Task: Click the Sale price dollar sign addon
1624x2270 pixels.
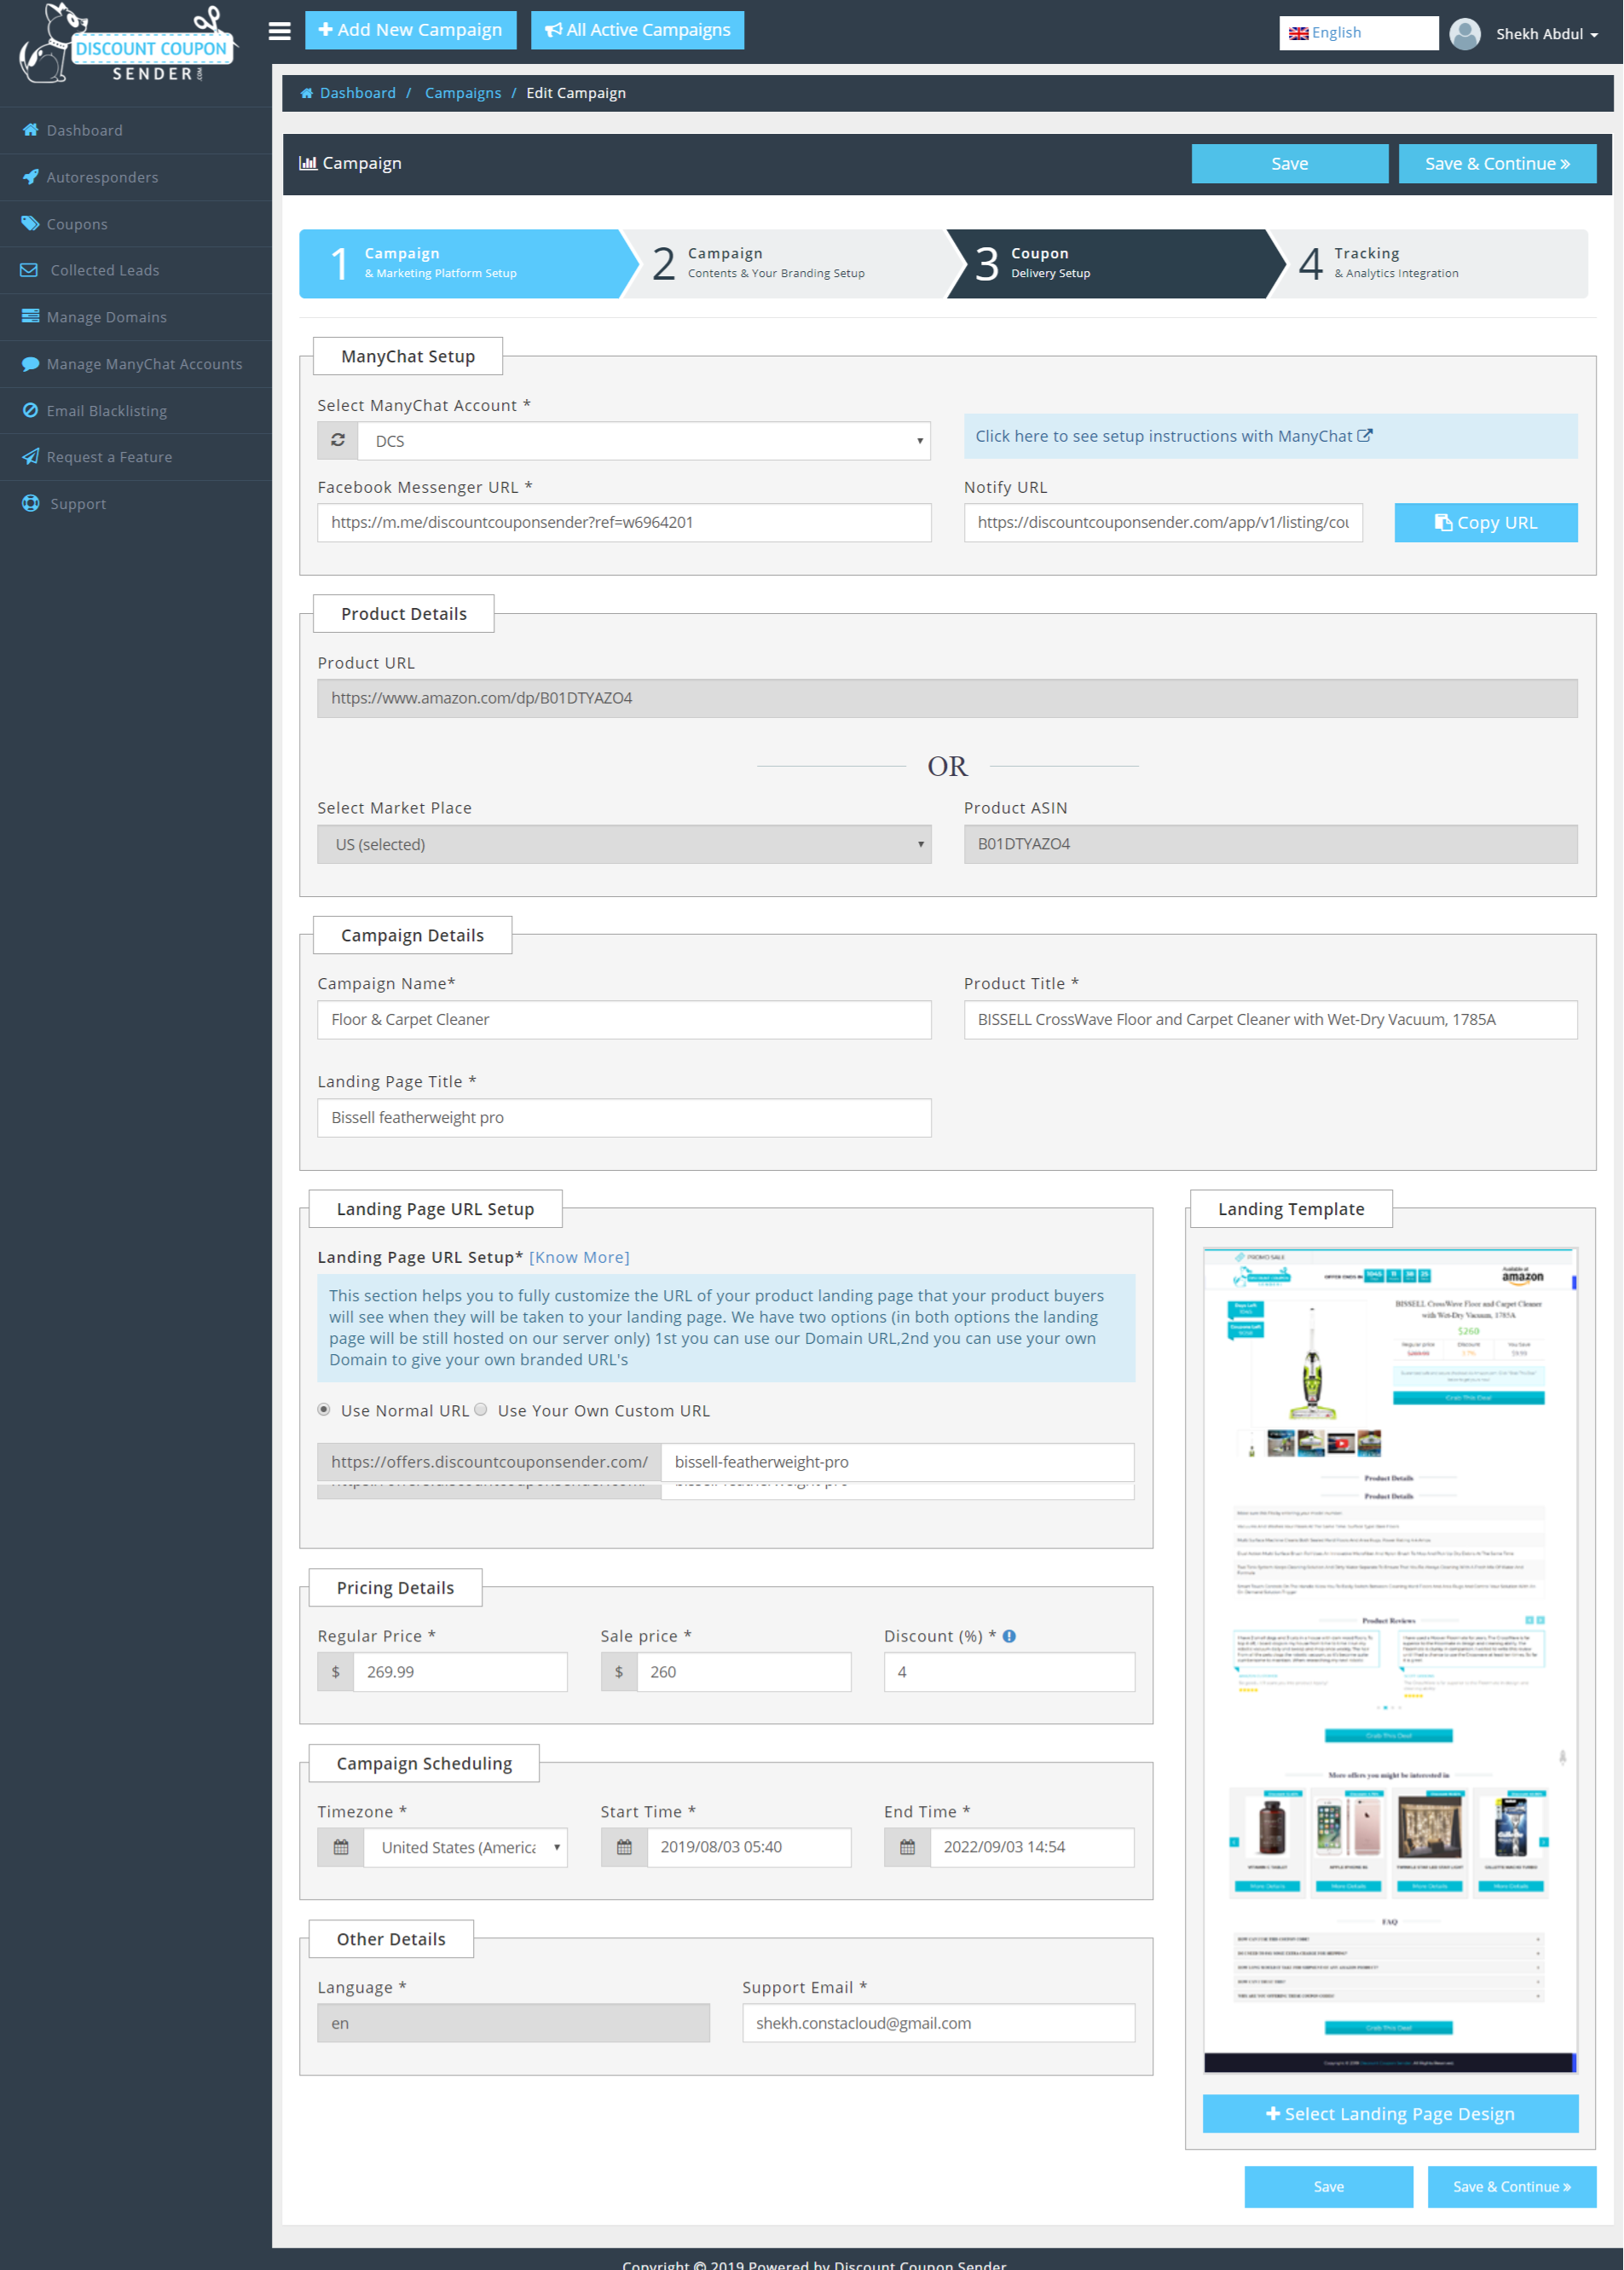Action: tap(619, 1672)
